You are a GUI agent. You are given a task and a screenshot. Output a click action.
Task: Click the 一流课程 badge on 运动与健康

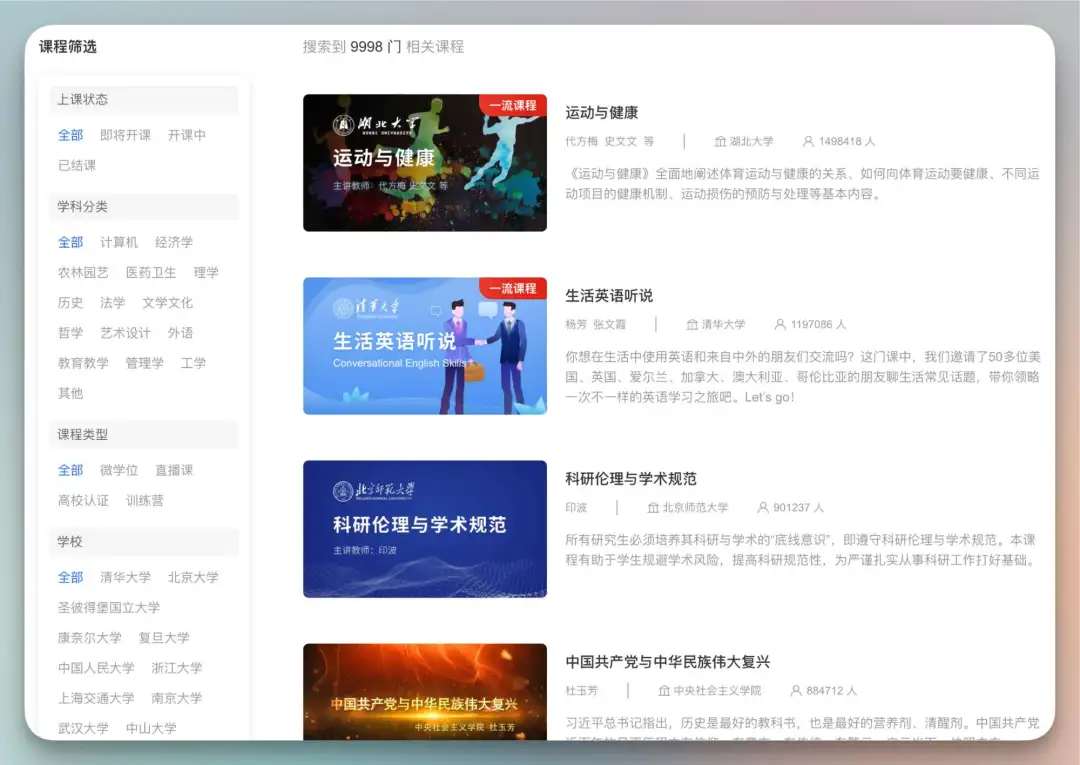(512, 105)
